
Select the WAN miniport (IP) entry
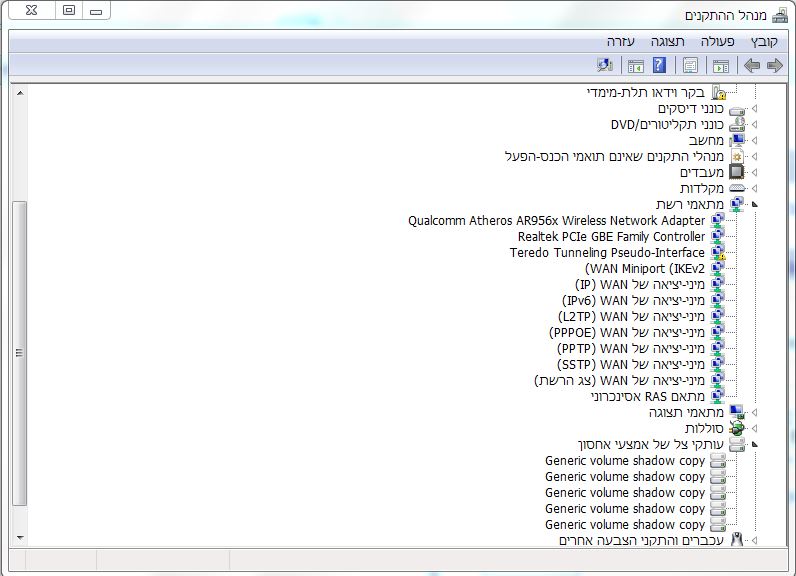tap(640, 285)
